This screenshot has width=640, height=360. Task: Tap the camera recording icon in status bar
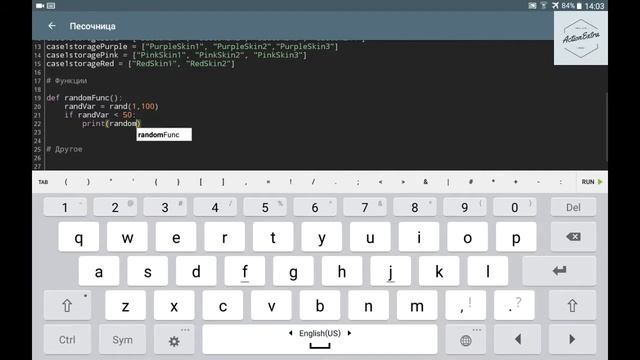point(40,5)
